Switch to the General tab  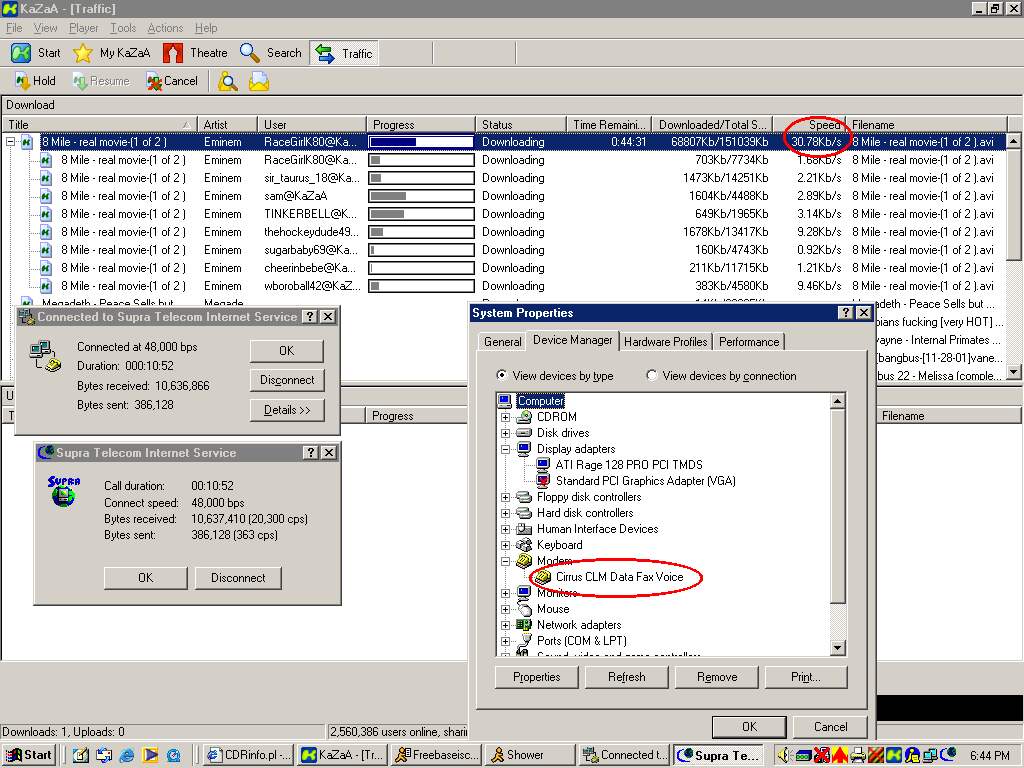(502, 342)
